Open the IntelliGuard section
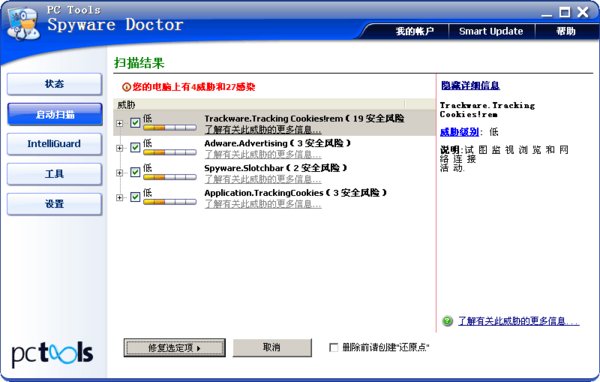Image resolution: width=600 pixels, height=382 pixels. point(54,144)
